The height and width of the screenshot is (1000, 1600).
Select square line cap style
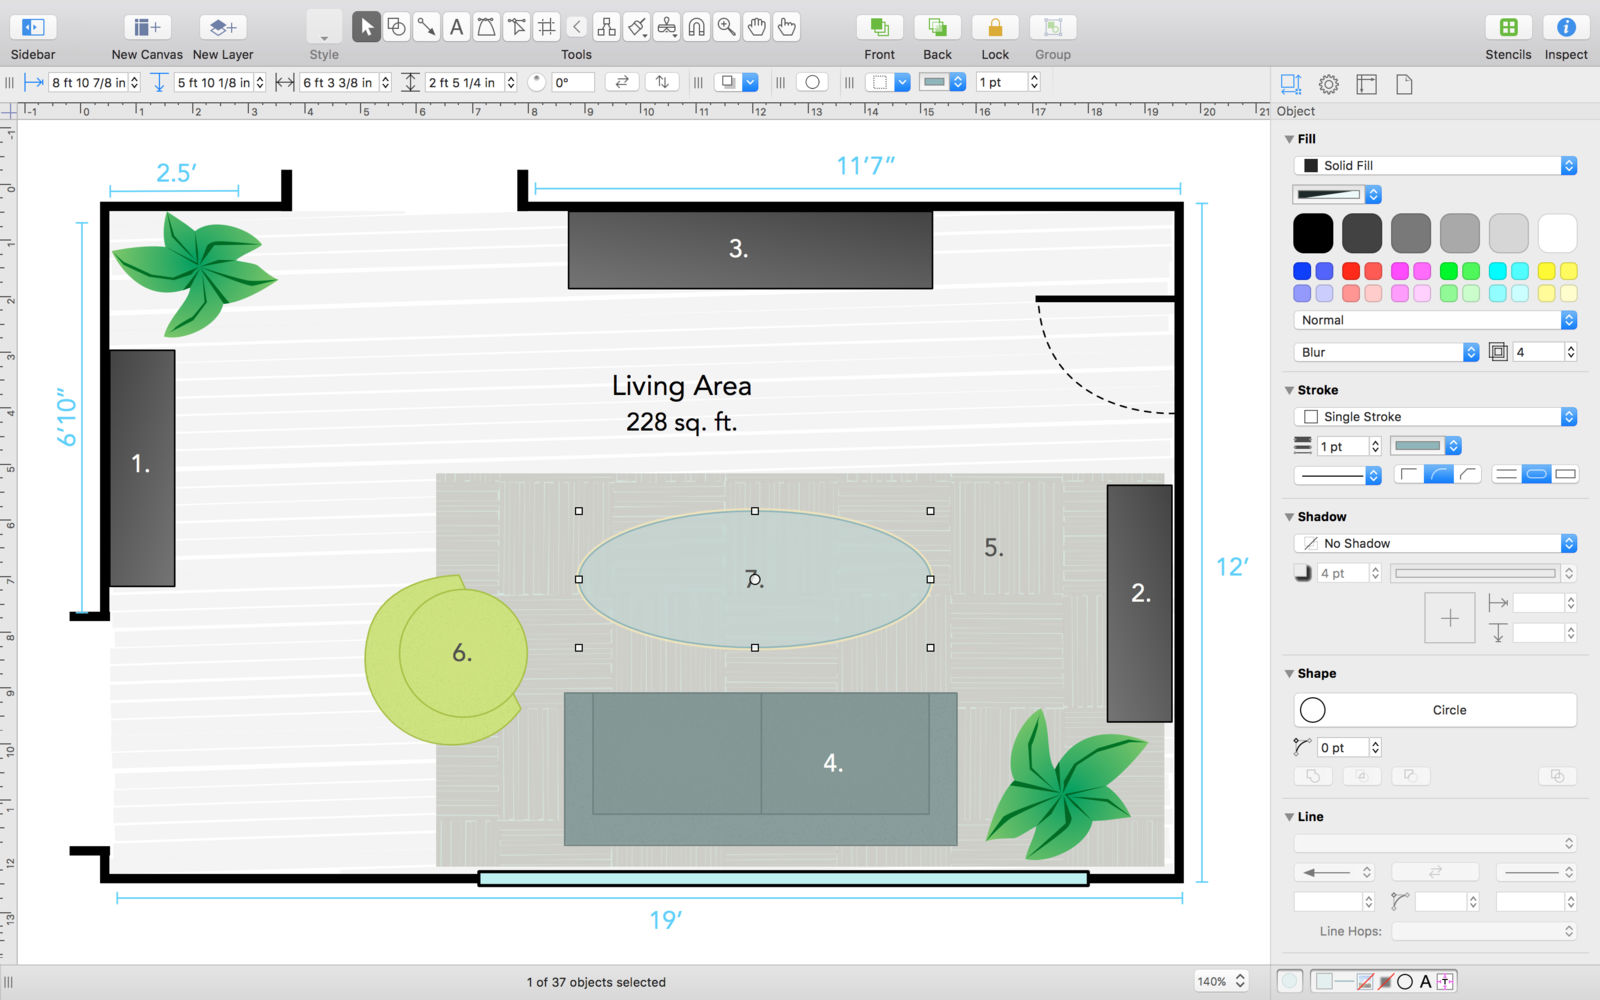click(1565, 474)
